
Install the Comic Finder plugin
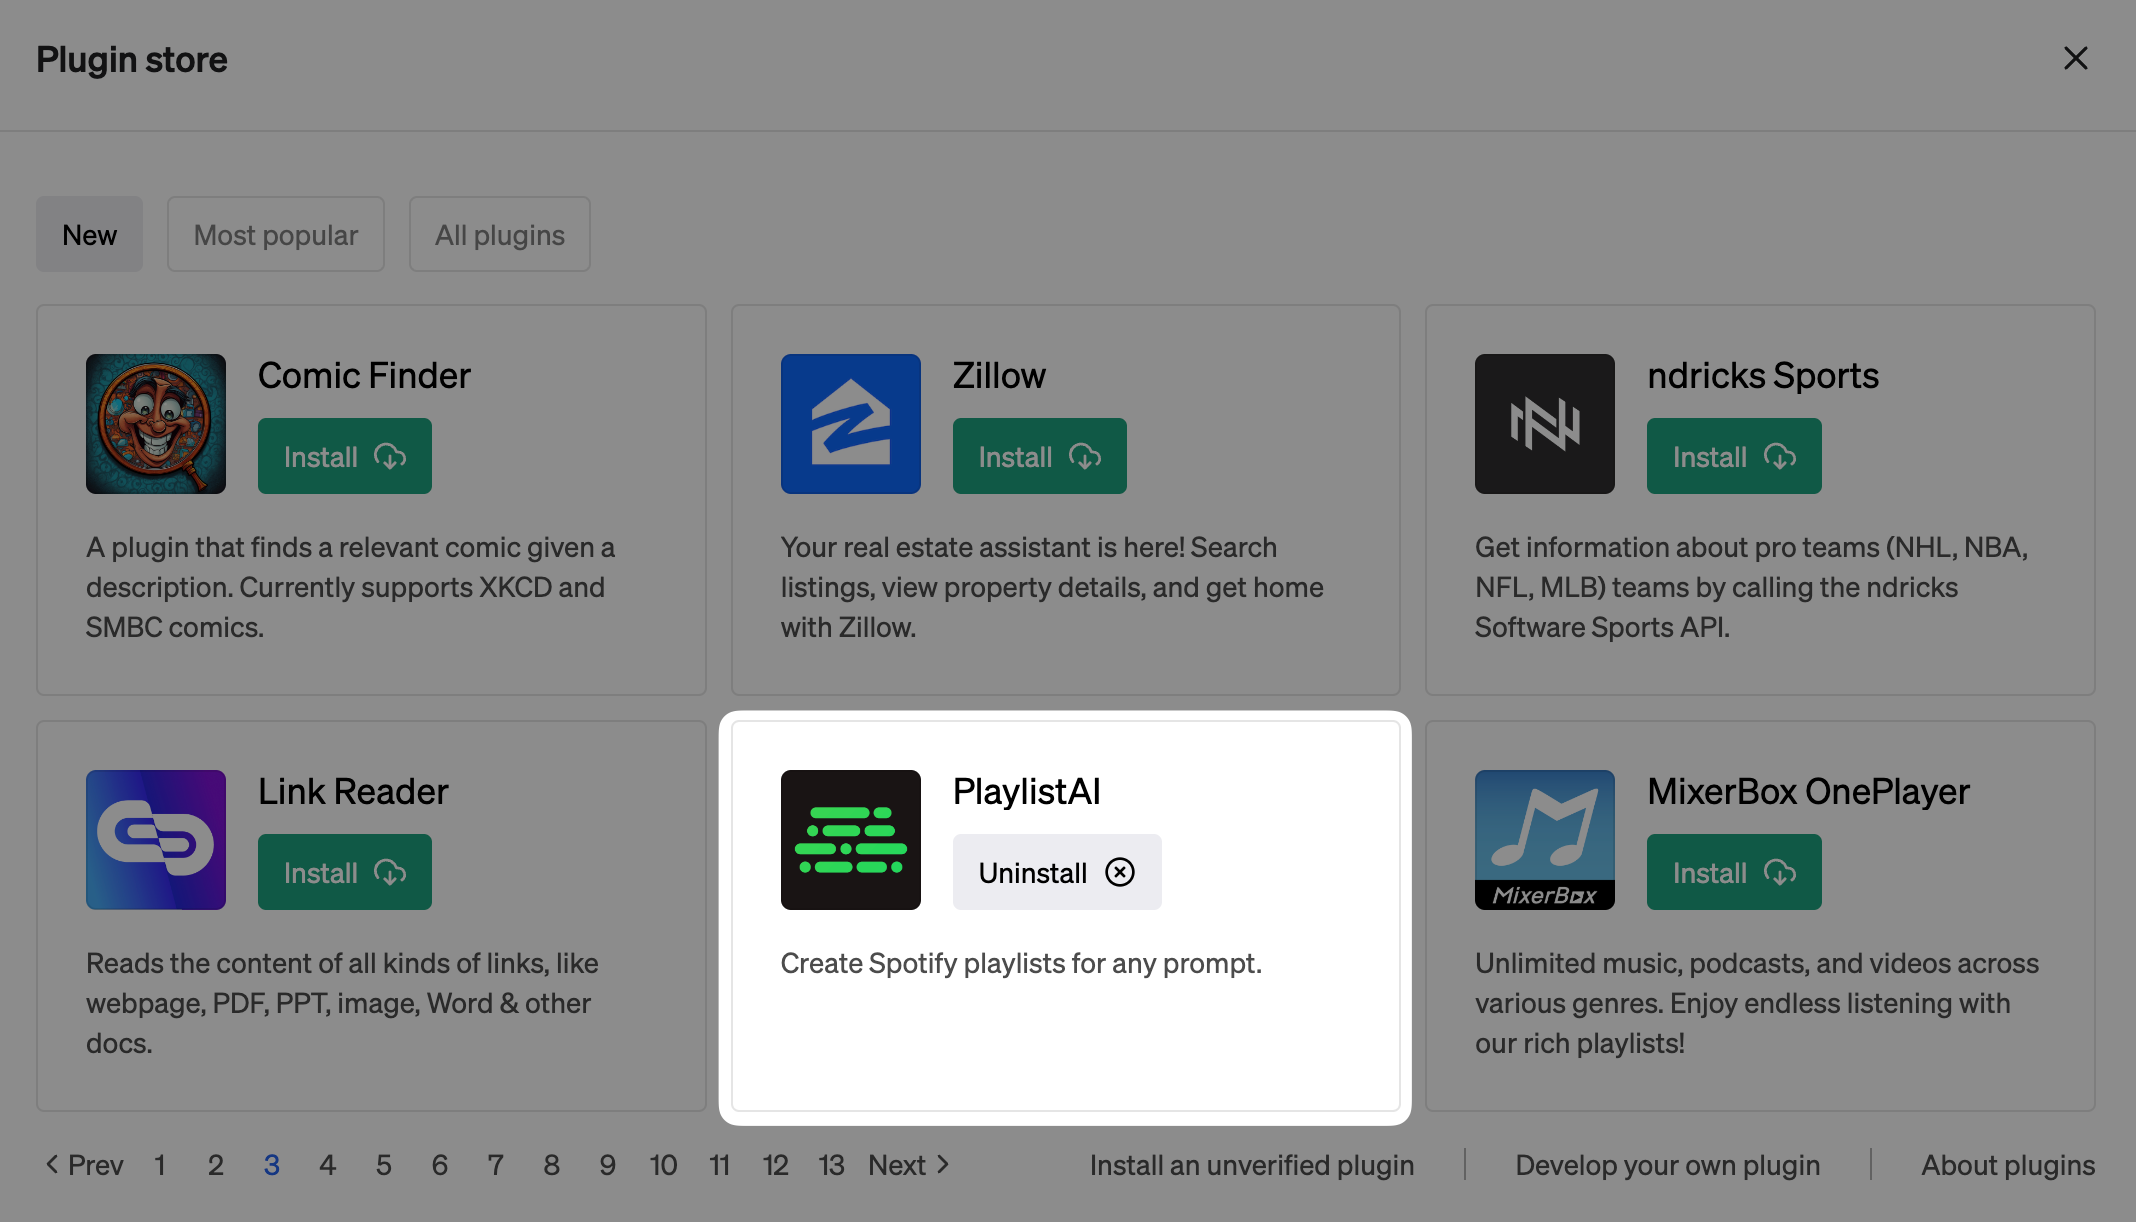[345, 456]
